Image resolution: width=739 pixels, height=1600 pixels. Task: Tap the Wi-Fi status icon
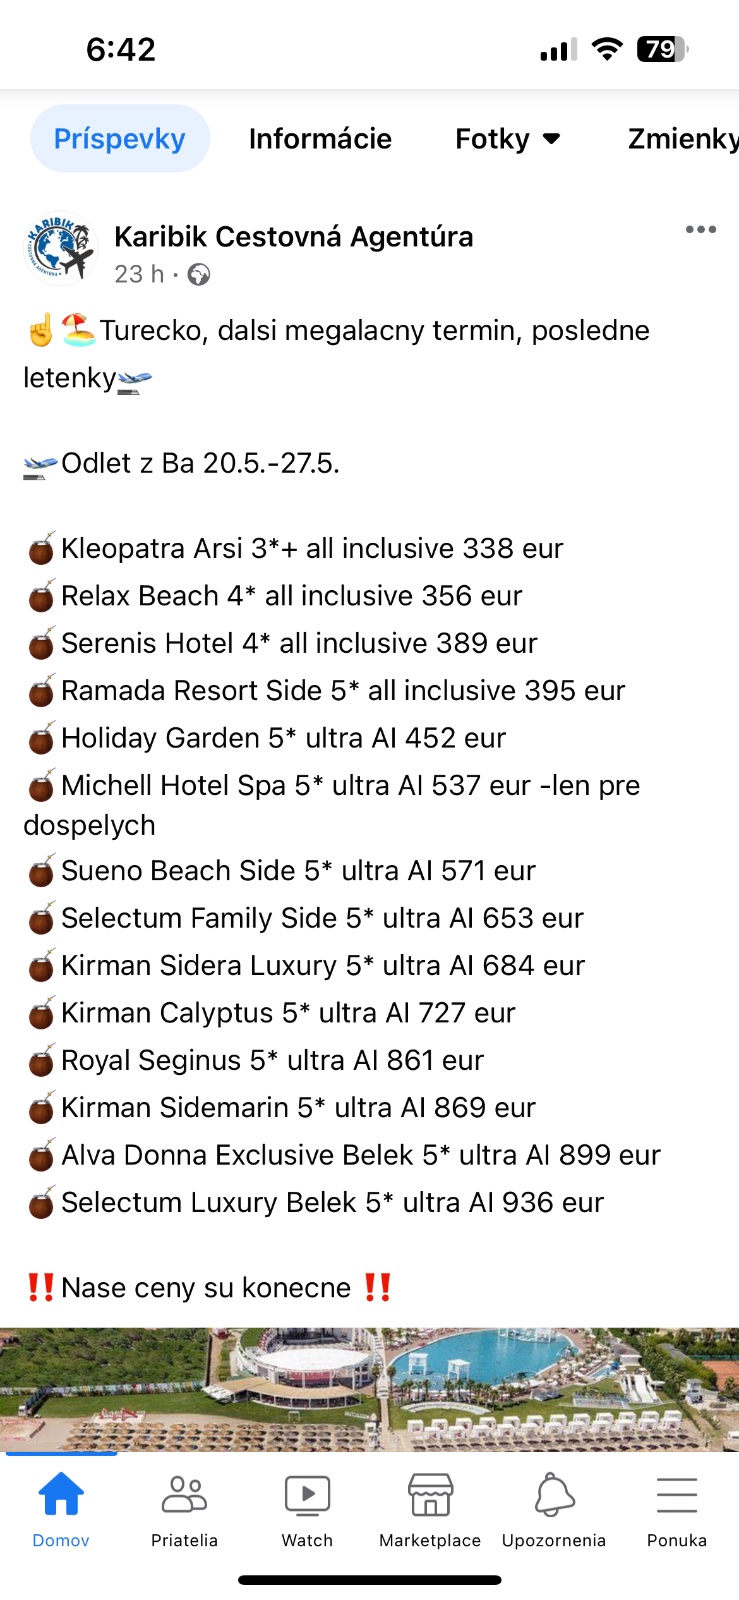(x=606, y=49)
